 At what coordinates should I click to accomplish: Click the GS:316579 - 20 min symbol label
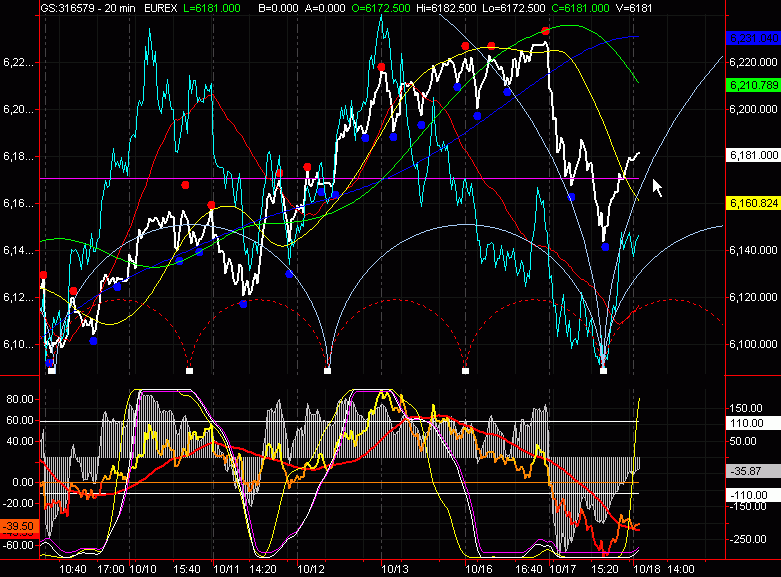coord(89,8)
